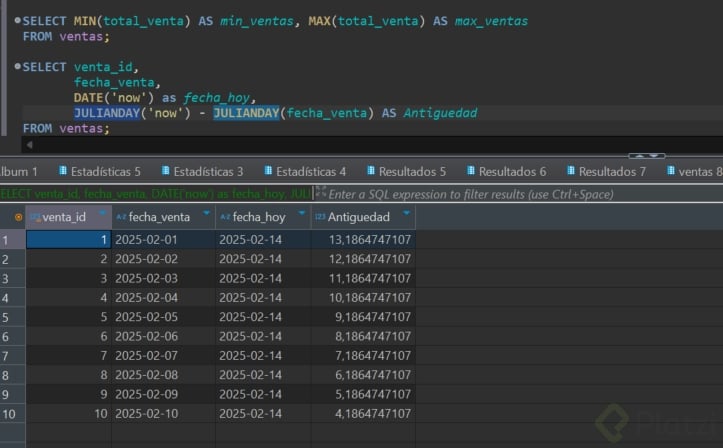723x448 pixels.
Task: Click the results panel maximize/collapse handle
Action: point(647,156)
